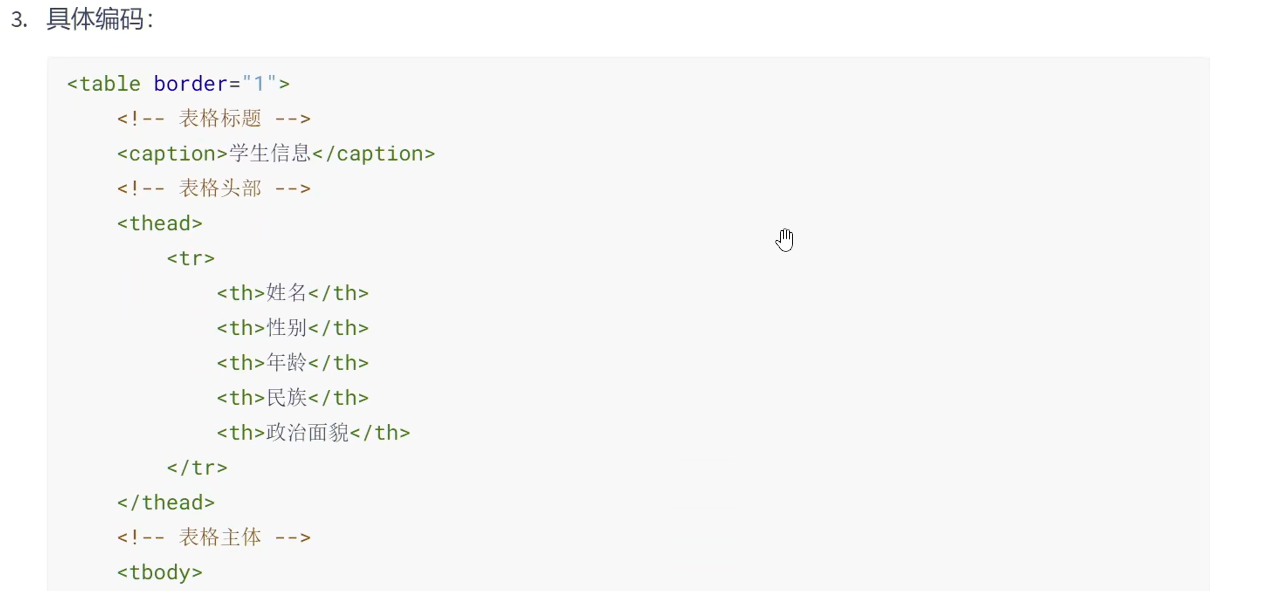1286x591 pixels.
Task: Click the border value "1" string
Action: coord(259,84)
